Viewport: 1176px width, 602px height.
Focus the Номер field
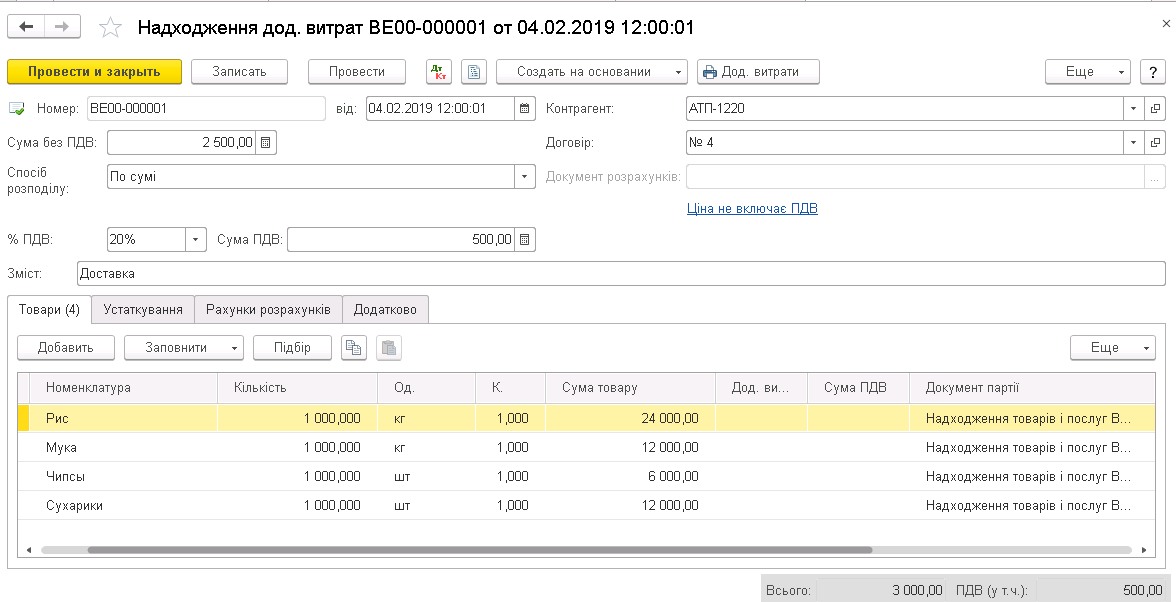tap(206, 109)
